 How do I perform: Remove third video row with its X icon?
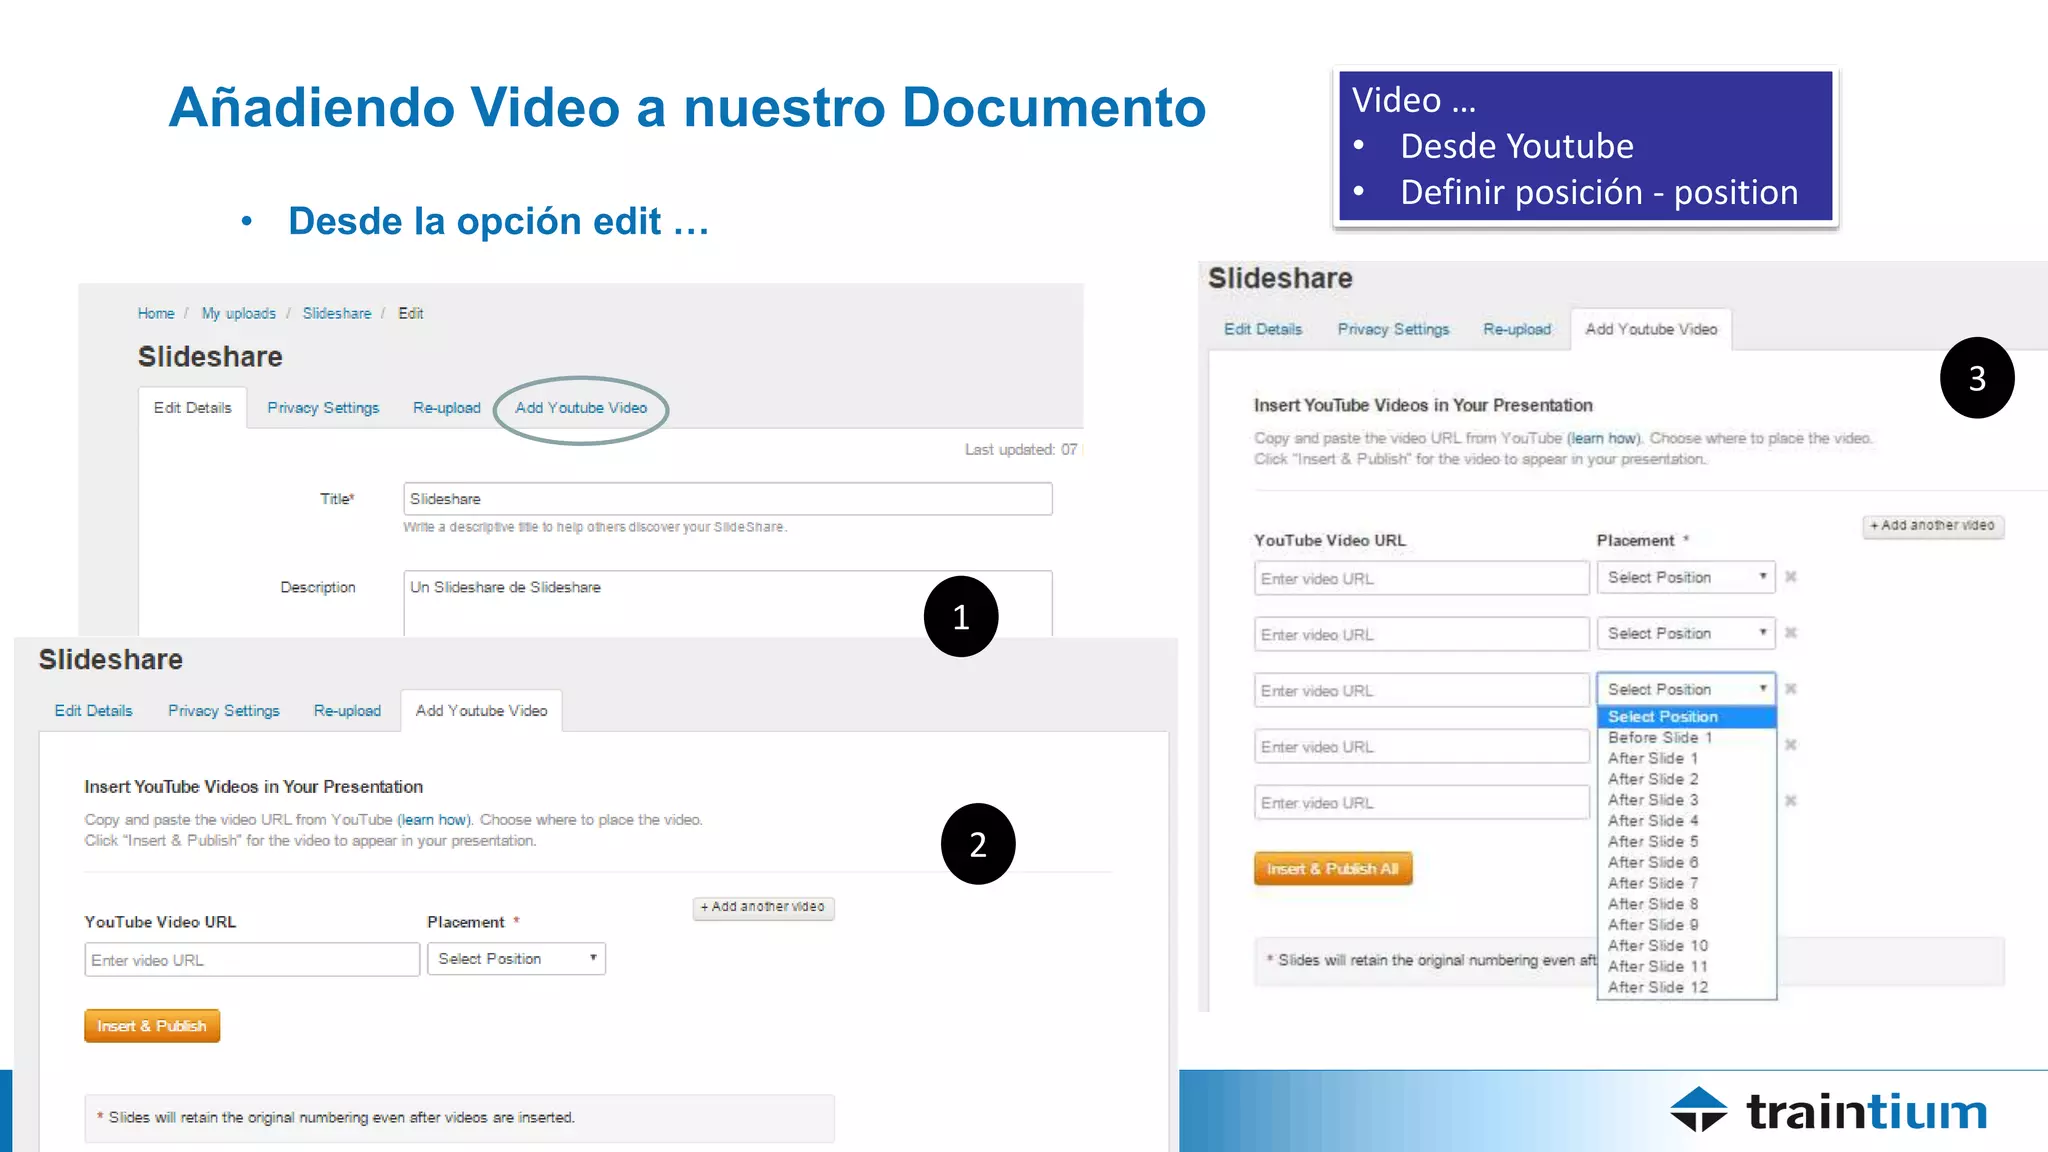pyautogui.click(x=1791, y=689)
